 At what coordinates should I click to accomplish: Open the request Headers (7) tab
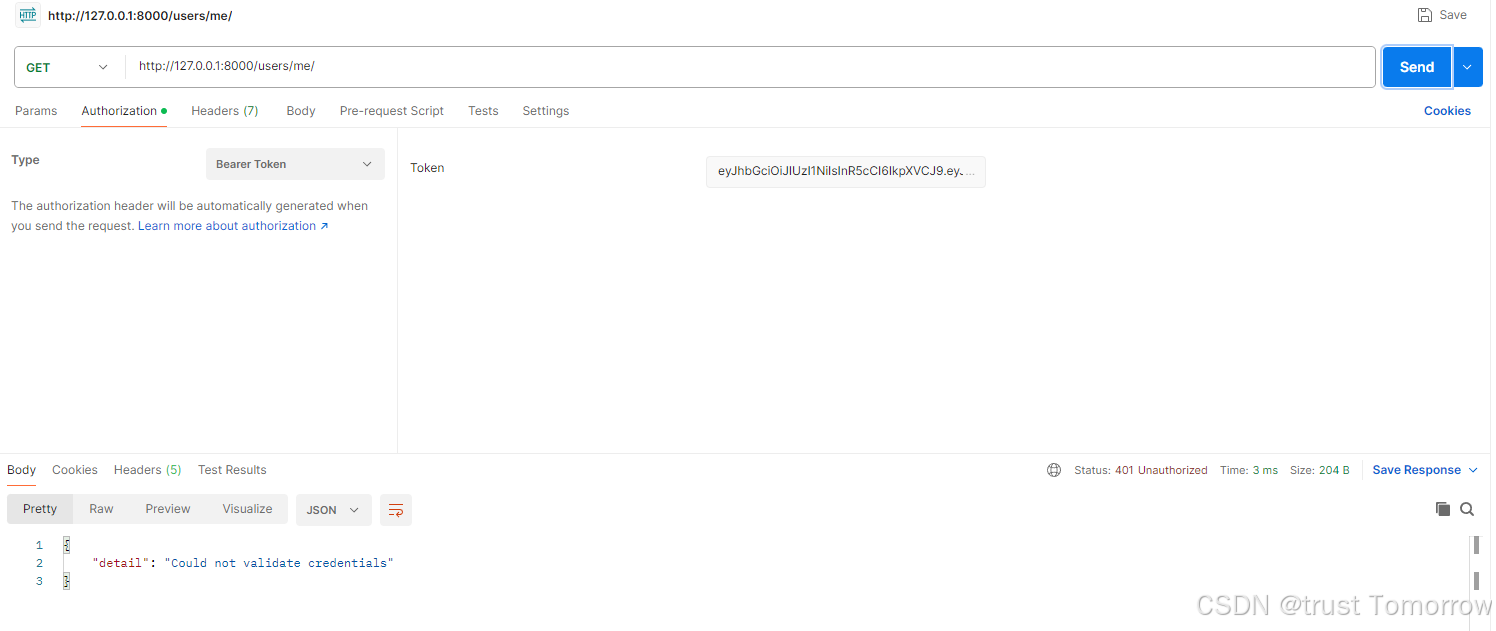[225, 111]
